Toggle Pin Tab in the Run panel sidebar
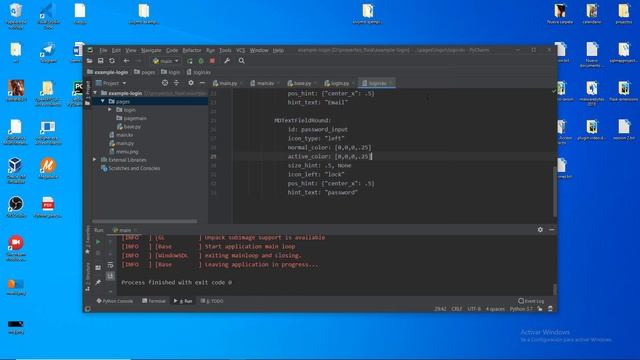The width and height of the screenshot is (640, 360). 98,282
